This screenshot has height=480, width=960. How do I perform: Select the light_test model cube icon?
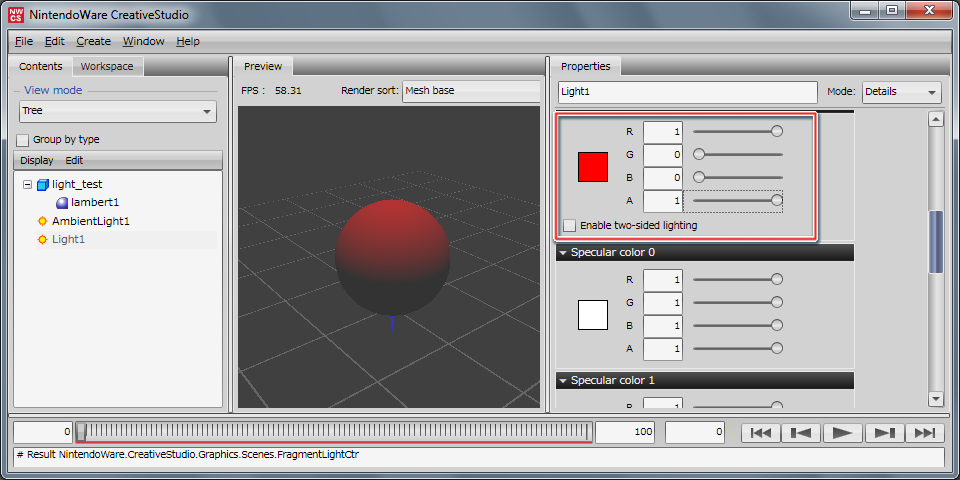42,185
